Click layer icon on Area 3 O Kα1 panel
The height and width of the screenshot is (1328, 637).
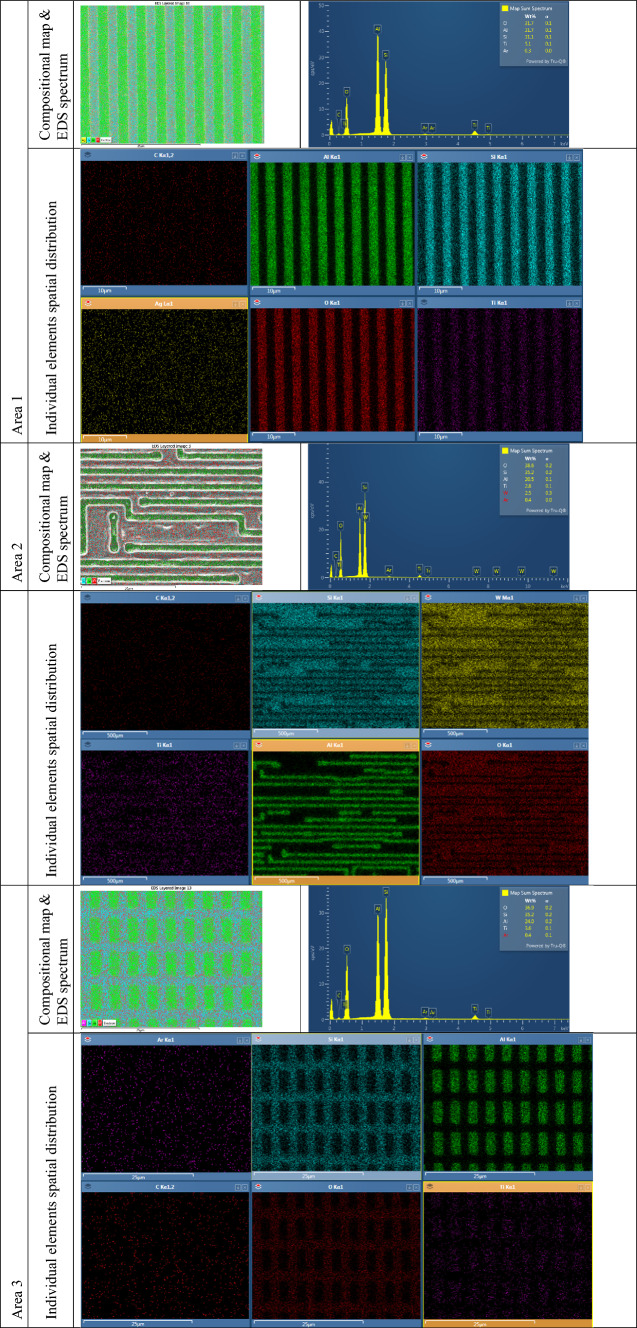[258, 1186]
